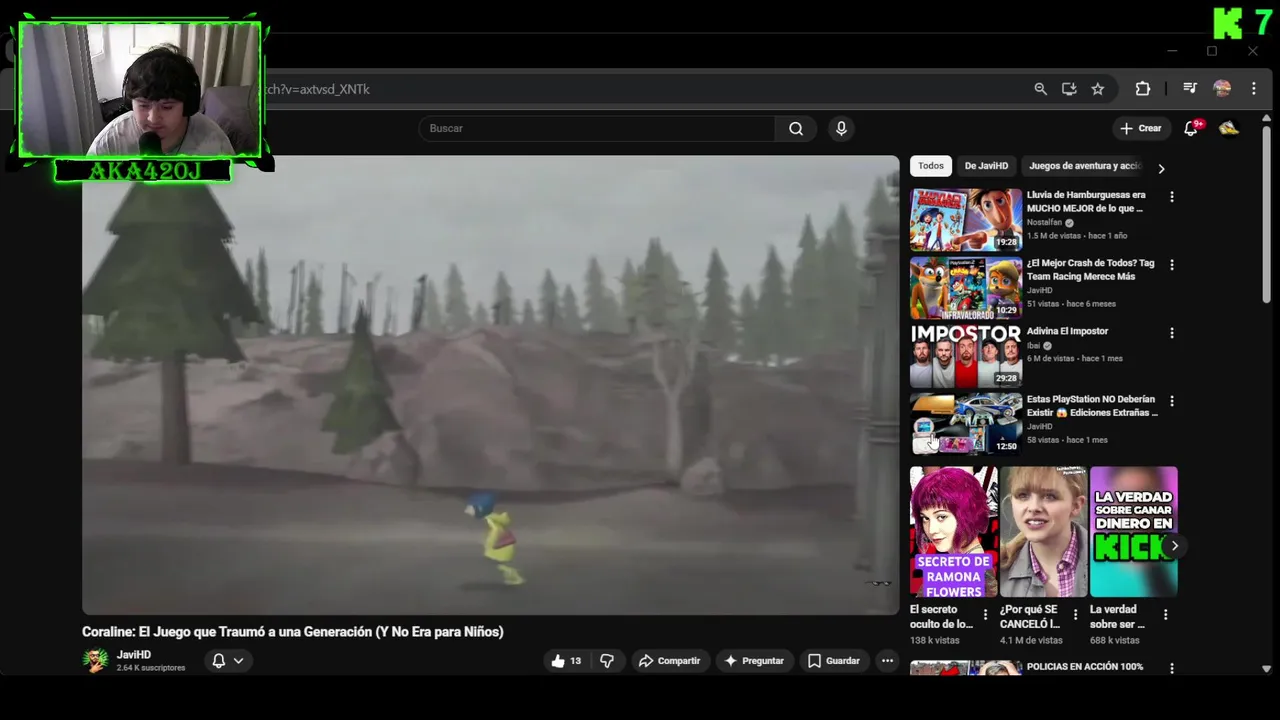The image size is (1280, 720).
Task: Open ¿El Mejor Crash de Todos? title
Action: [x=1090, y=270]
